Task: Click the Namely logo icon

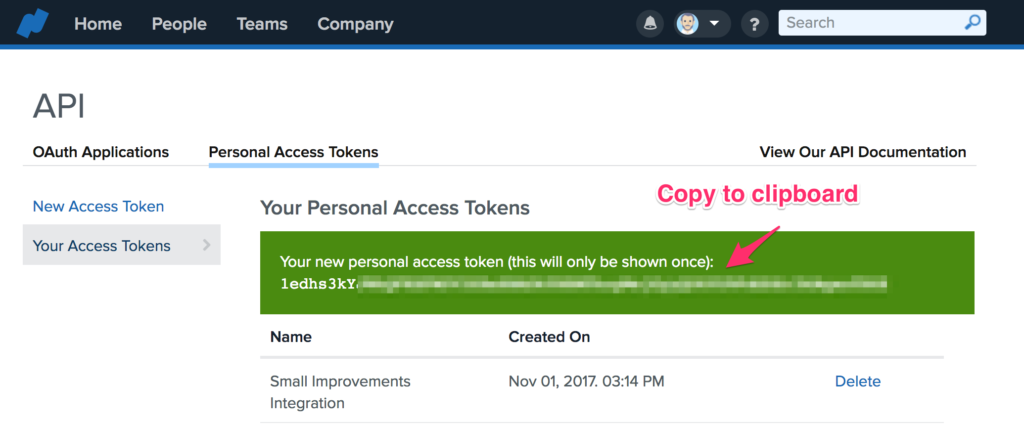Action: pos(33,23)
